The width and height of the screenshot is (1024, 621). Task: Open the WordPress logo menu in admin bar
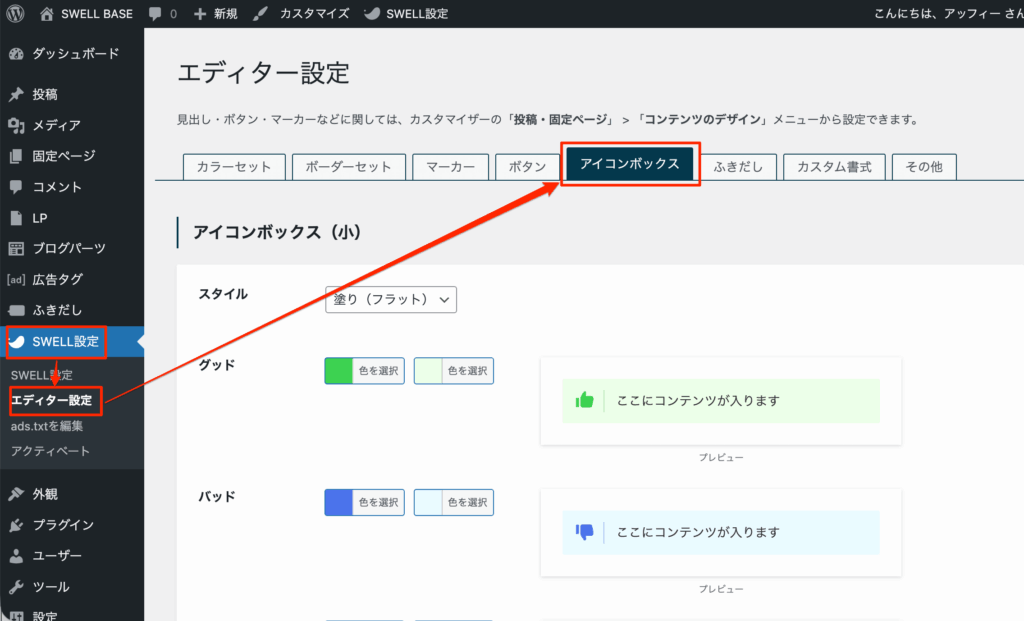[x=13, y=13]
